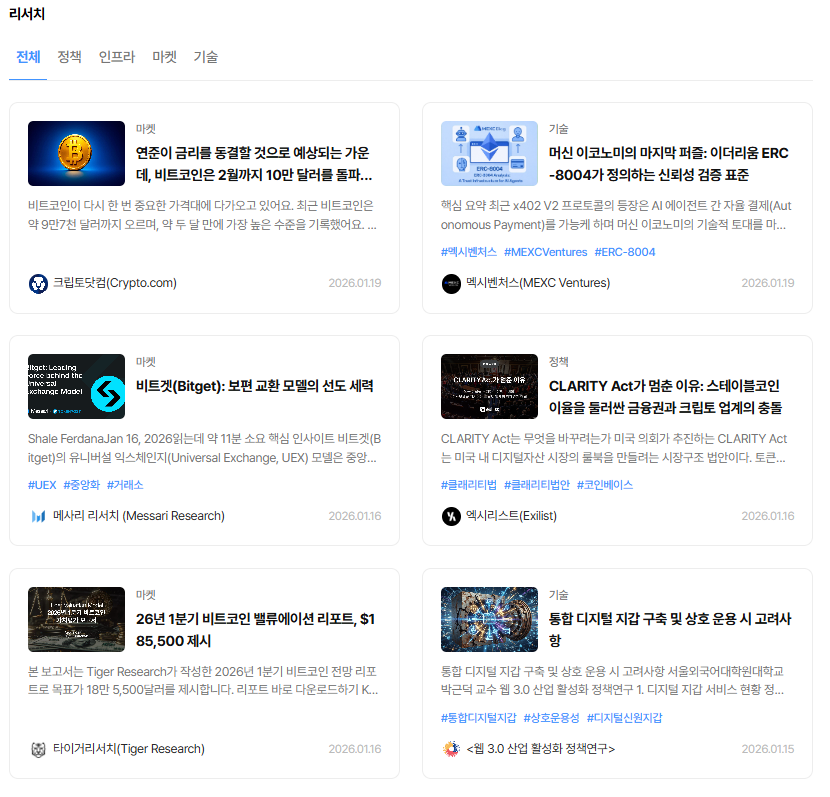Click the #디지털신원지갑 hashtag
The image size is (830, 797).
[x=624, y=718]
